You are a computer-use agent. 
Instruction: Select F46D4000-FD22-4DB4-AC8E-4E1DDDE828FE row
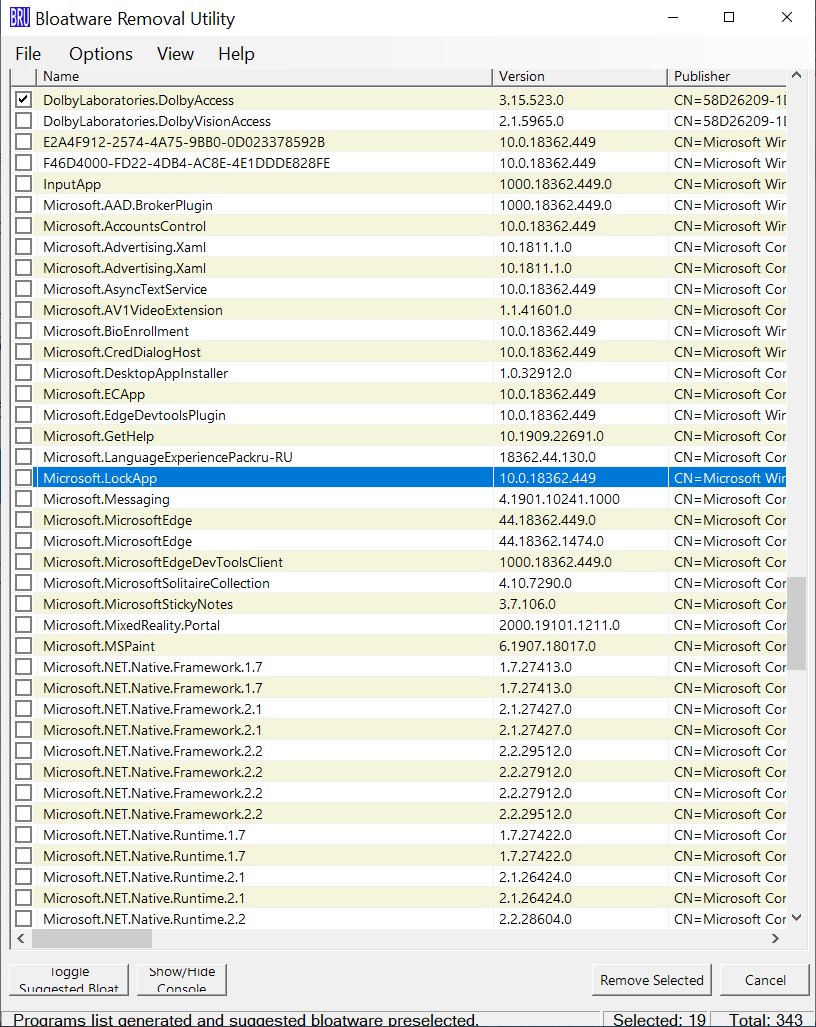click(x=398, y=163)
